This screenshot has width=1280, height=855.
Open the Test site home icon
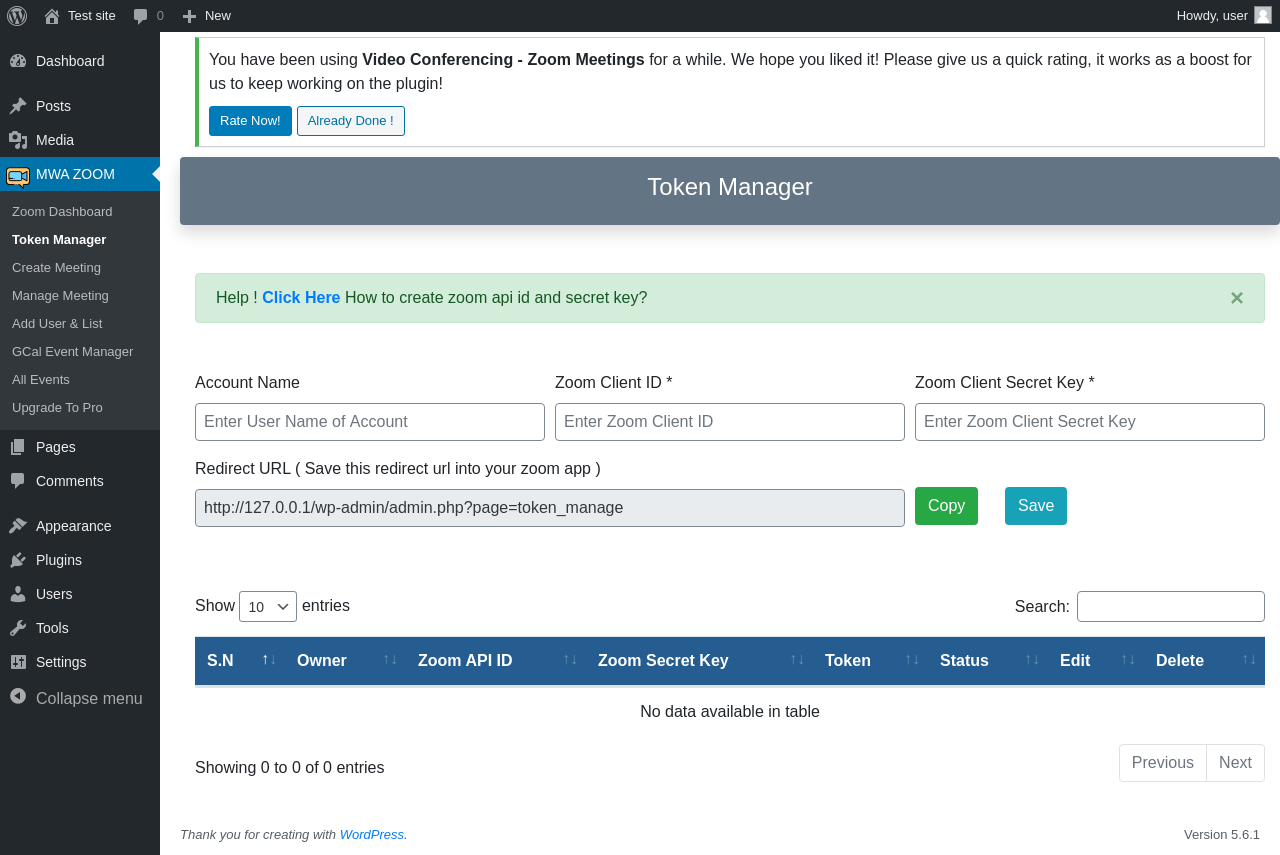tap(52, 16)
